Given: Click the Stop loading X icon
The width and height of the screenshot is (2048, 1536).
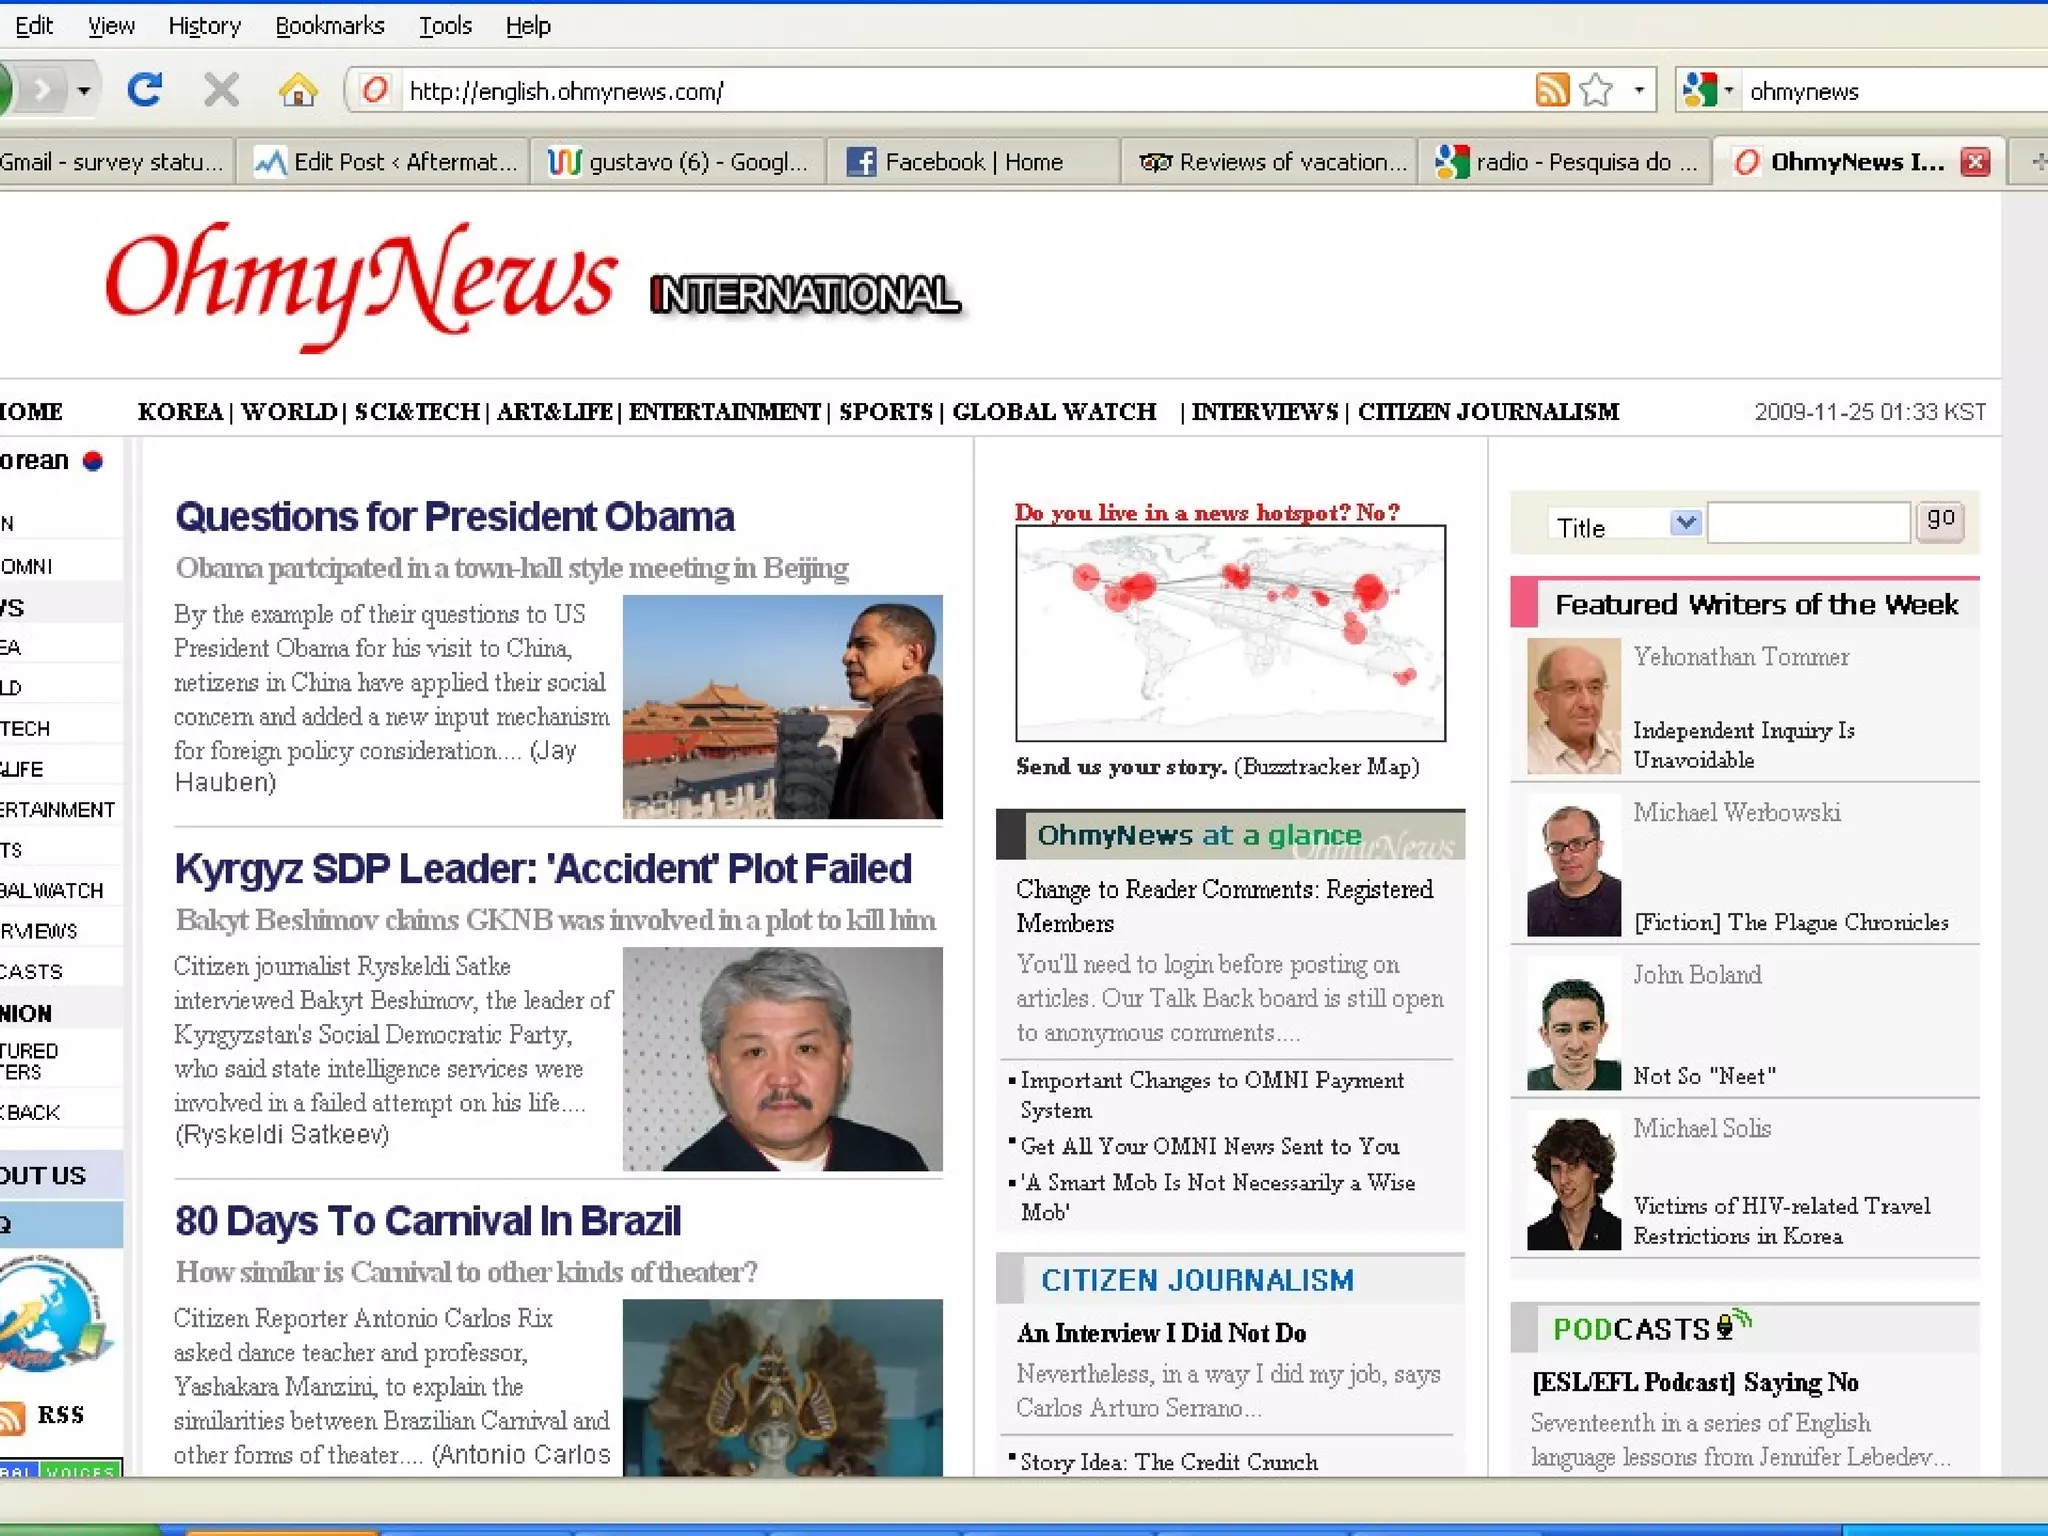Looking at the screenshot, I should point(221,91).
